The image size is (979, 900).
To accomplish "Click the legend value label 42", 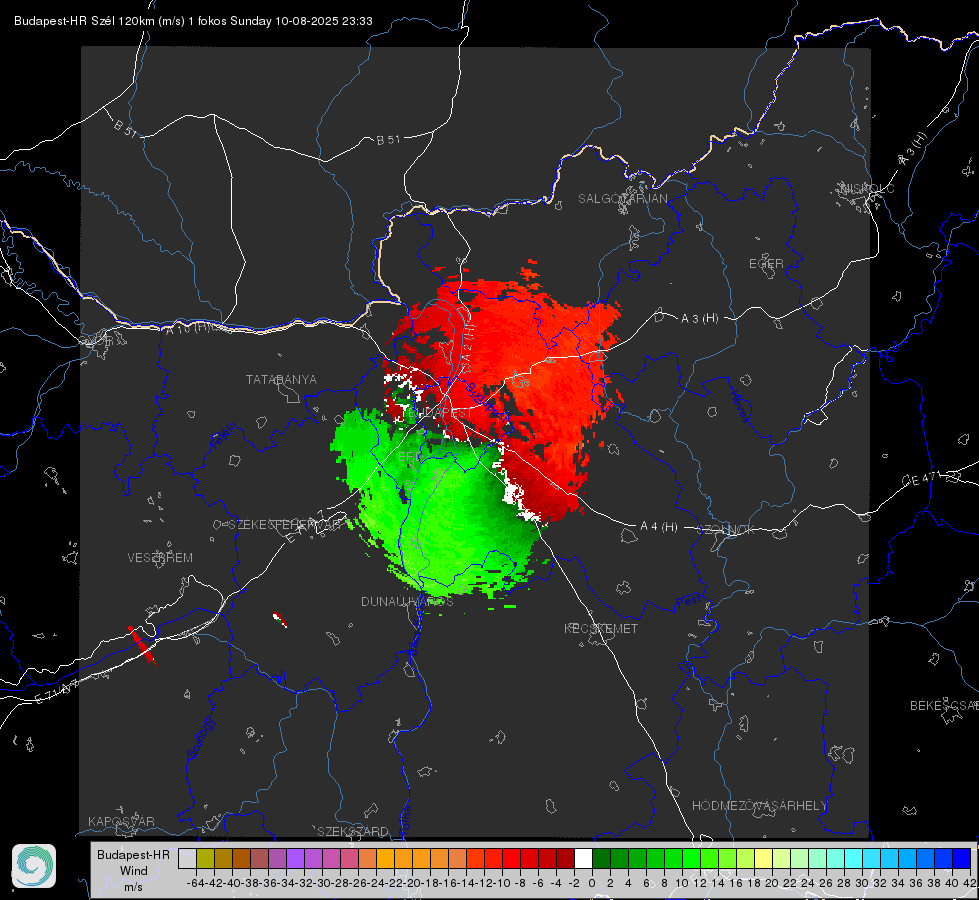I will 970,883.
